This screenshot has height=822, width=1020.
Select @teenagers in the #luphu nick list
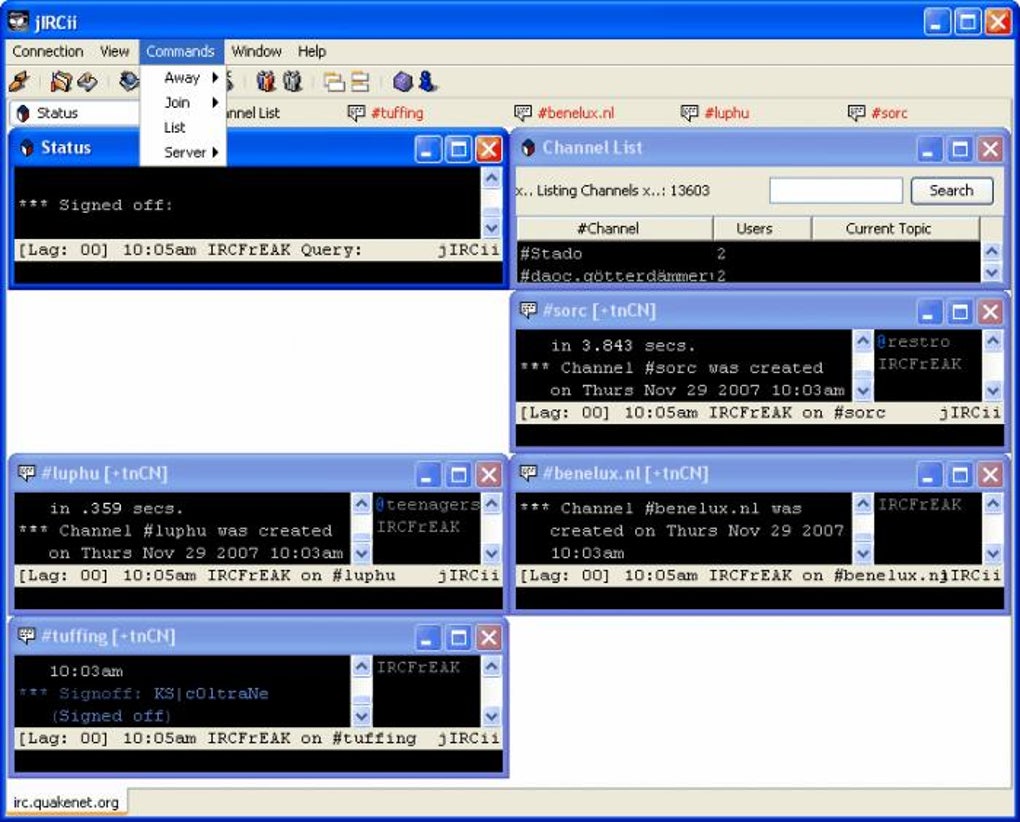click(427, 504)
